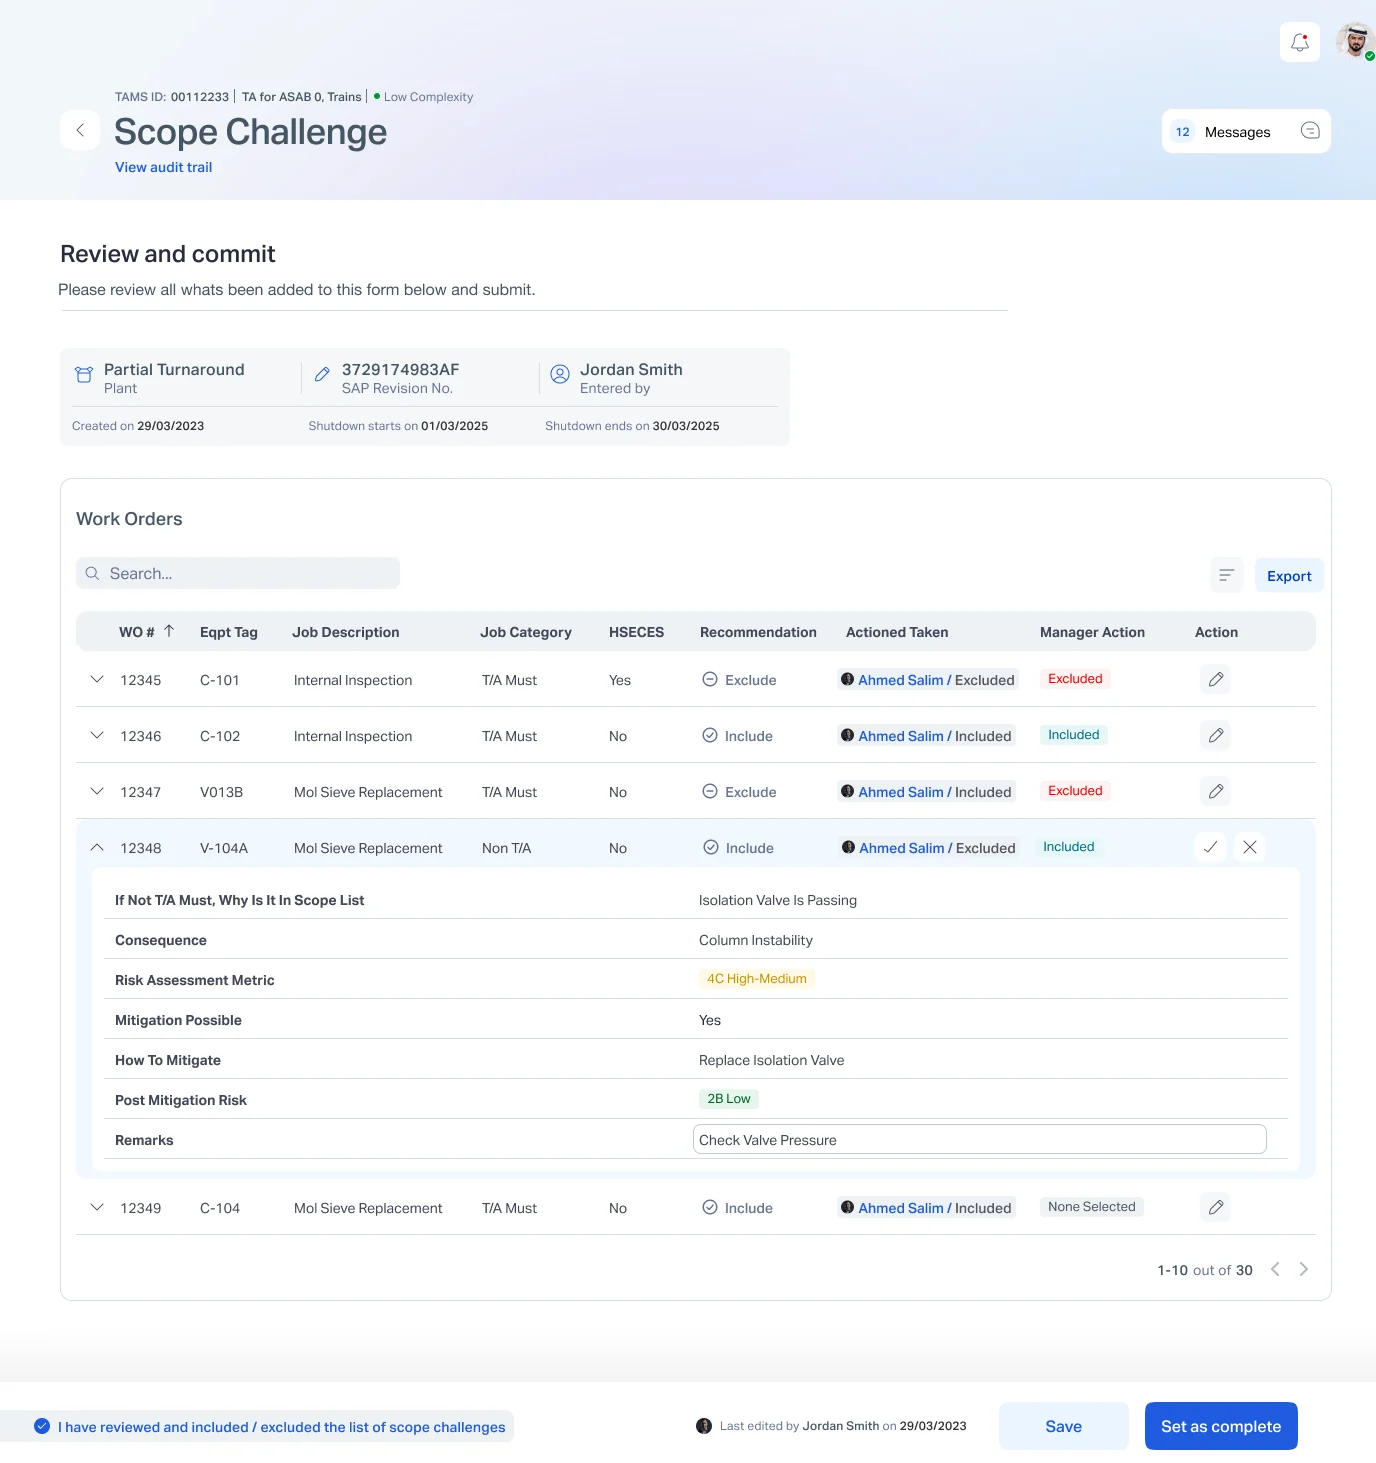Open the notifications bell
The width and height of the screenshot is (1376, 1463).
(1300, 42)
